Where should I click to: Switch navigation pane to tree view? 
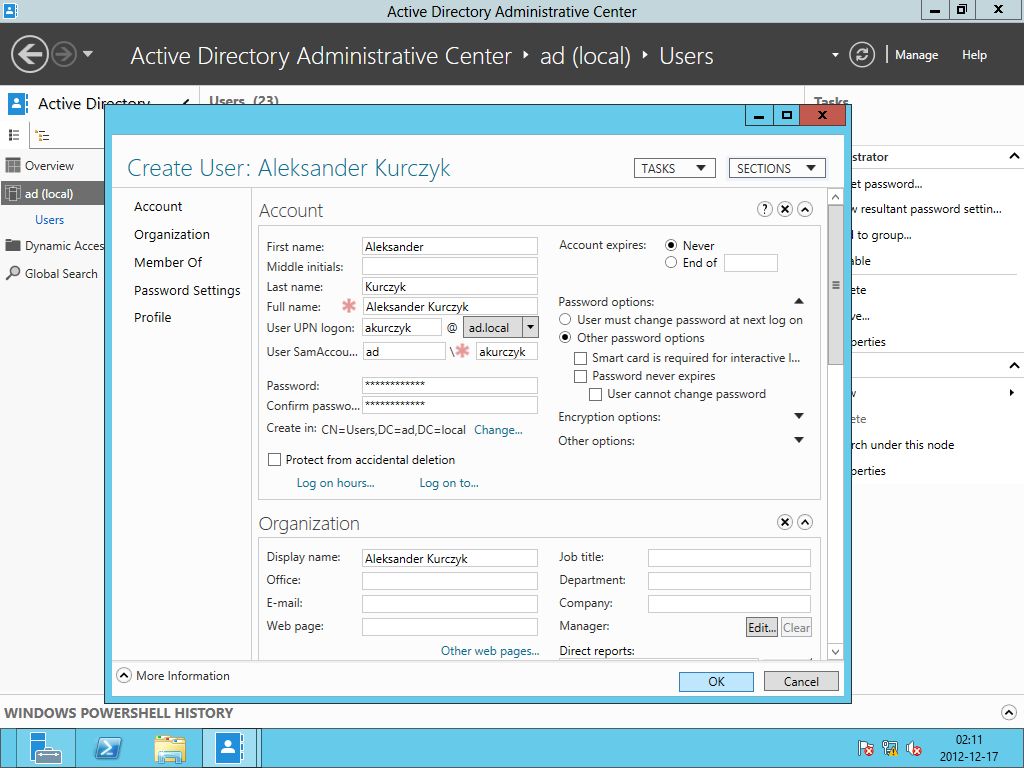(x=42, y=136)
